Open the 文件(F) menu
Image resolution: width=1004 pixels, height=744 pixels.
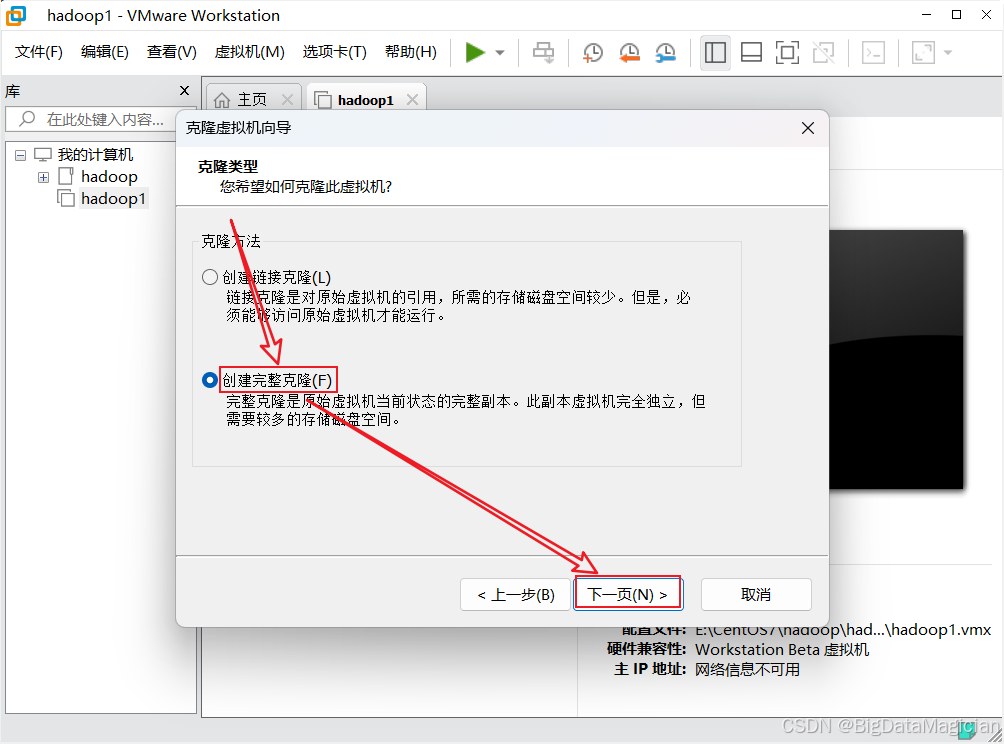point(38,52)
